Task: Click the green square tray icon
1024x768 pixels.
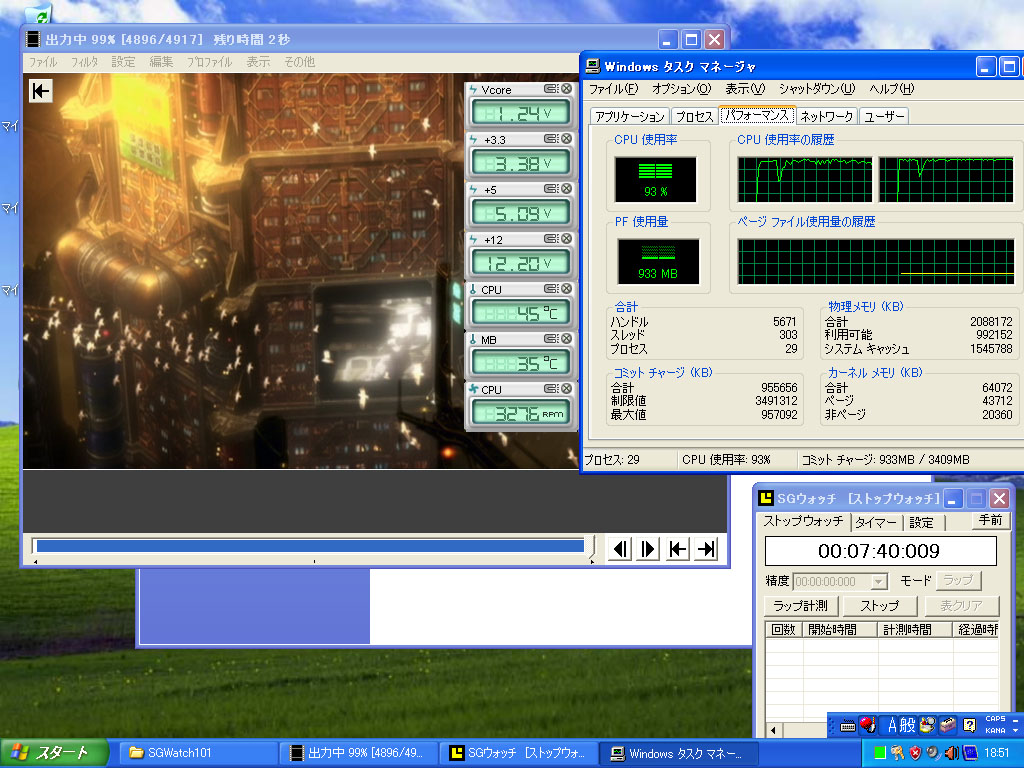Action: point(880,753)
